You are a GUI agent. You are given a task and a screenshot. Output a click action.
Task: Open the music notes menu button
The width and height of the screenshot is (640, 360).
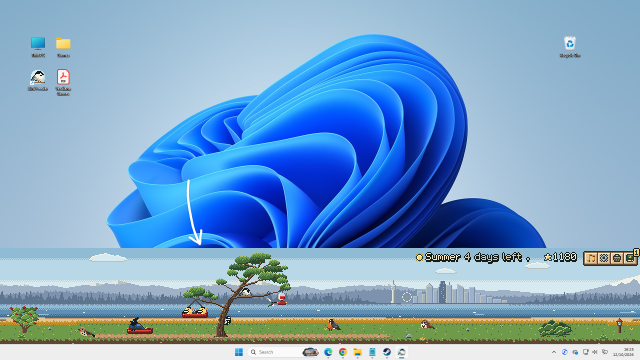591,258
